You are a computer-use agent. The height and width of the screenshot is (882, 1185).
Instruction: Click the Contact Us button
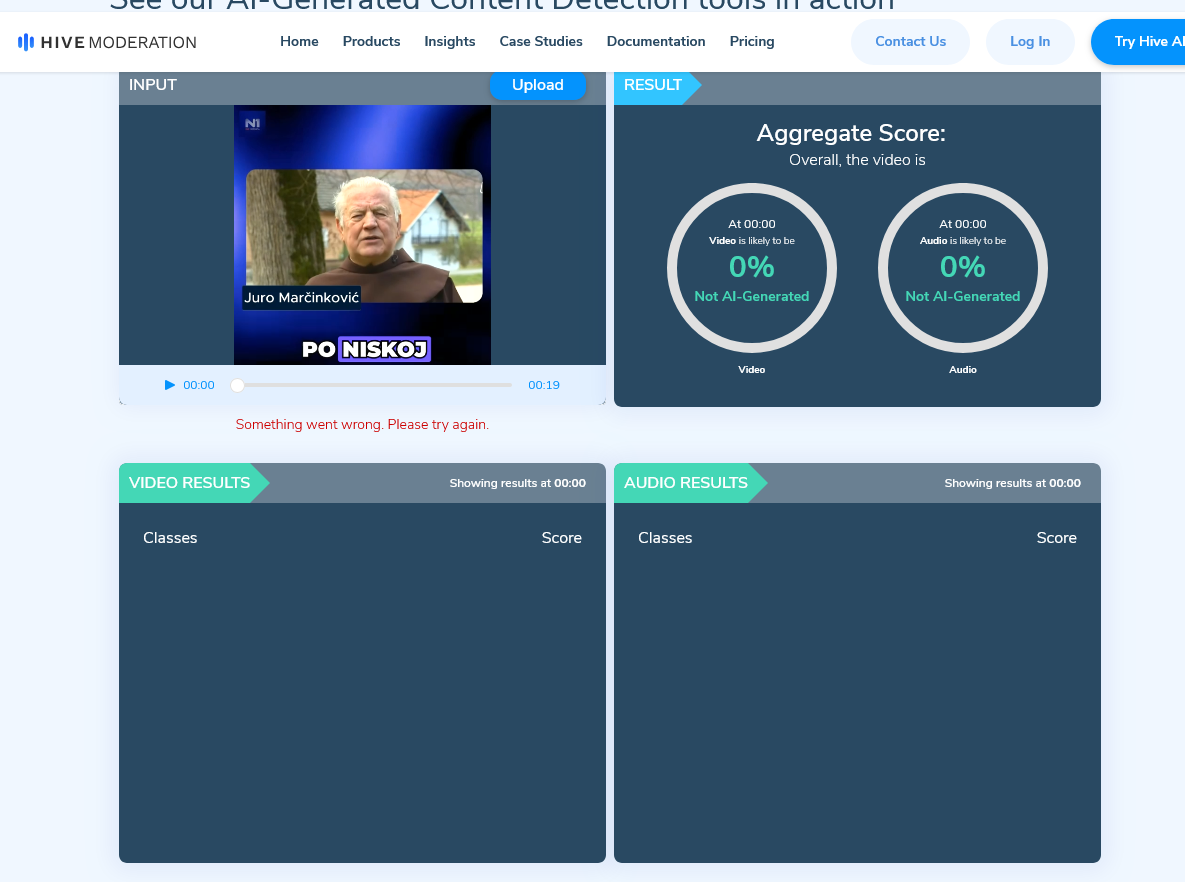[910, 42]
